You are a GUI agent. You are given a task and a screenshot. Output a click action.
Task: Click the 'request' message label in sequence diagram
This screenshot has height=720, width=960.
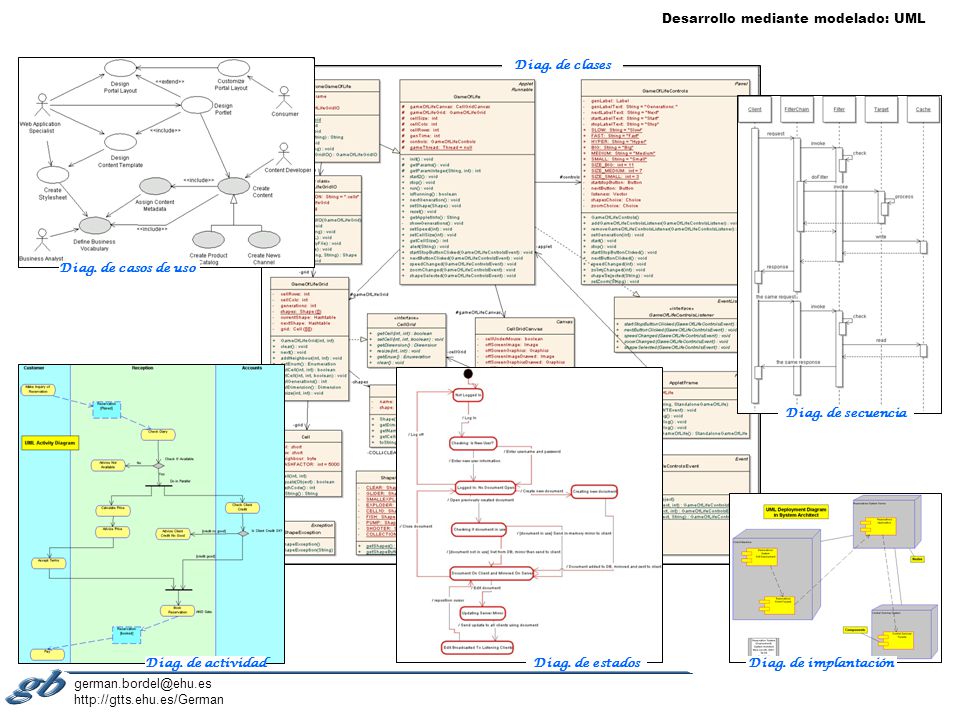coord(775,133)
